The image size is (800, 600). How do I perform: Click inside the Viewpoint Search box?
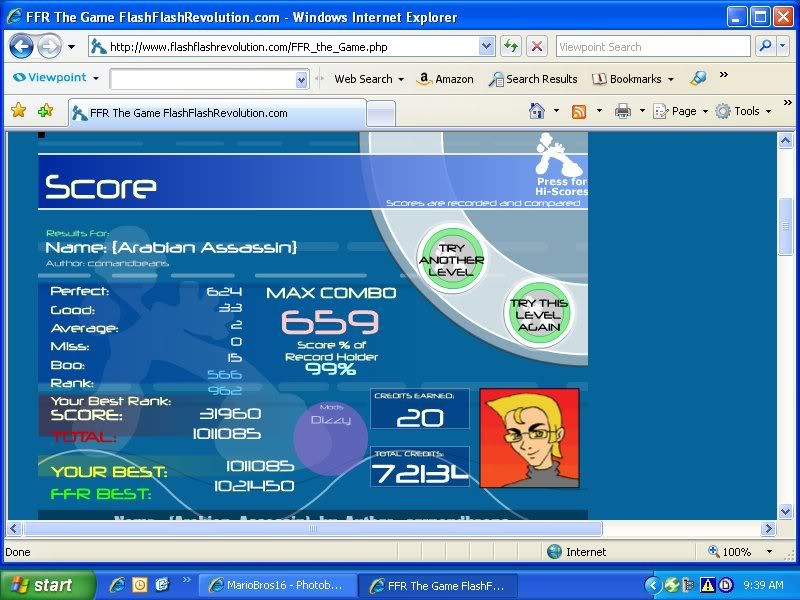pos(650,46)
